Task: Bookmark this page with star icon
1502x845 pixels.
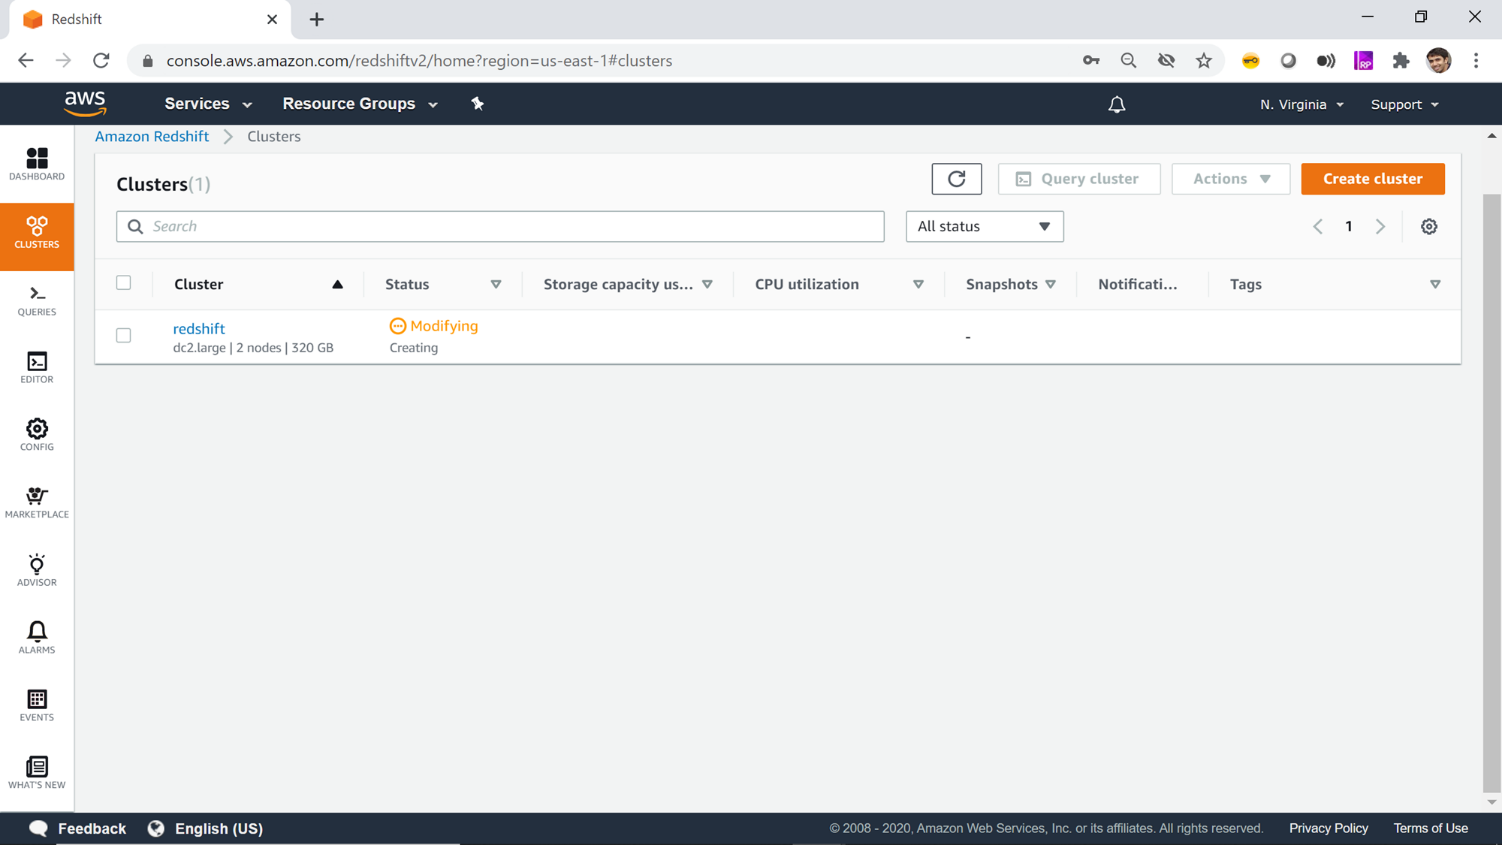Action: [1204, 61]
